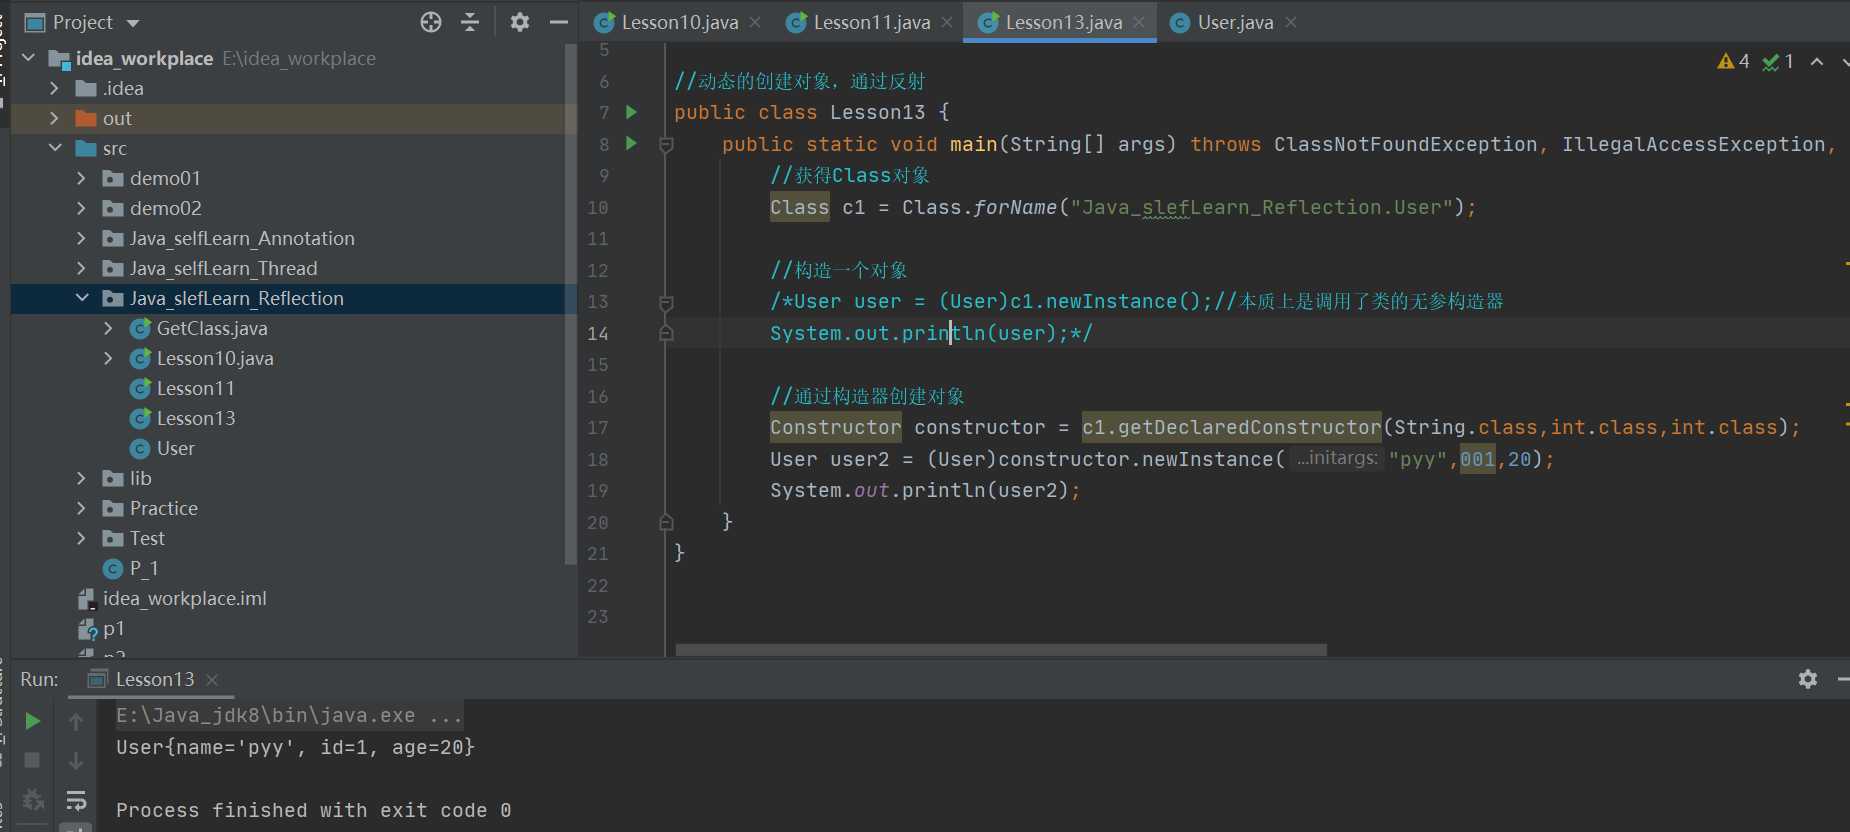Click the typo count checkmark indicator
The height and width of the screenshot is (832, 1850).
[x=1777, y=62]
